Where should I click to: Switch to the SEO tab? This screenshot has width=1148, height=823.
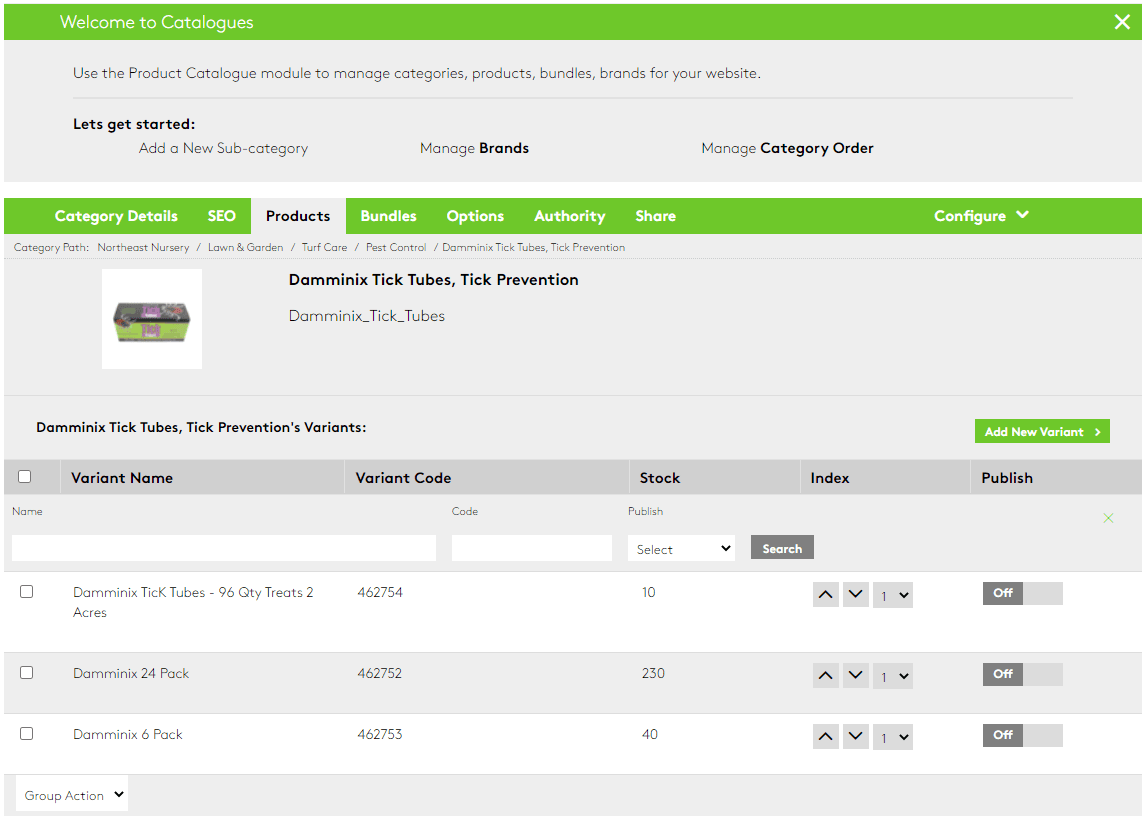[x=221, y=215]
